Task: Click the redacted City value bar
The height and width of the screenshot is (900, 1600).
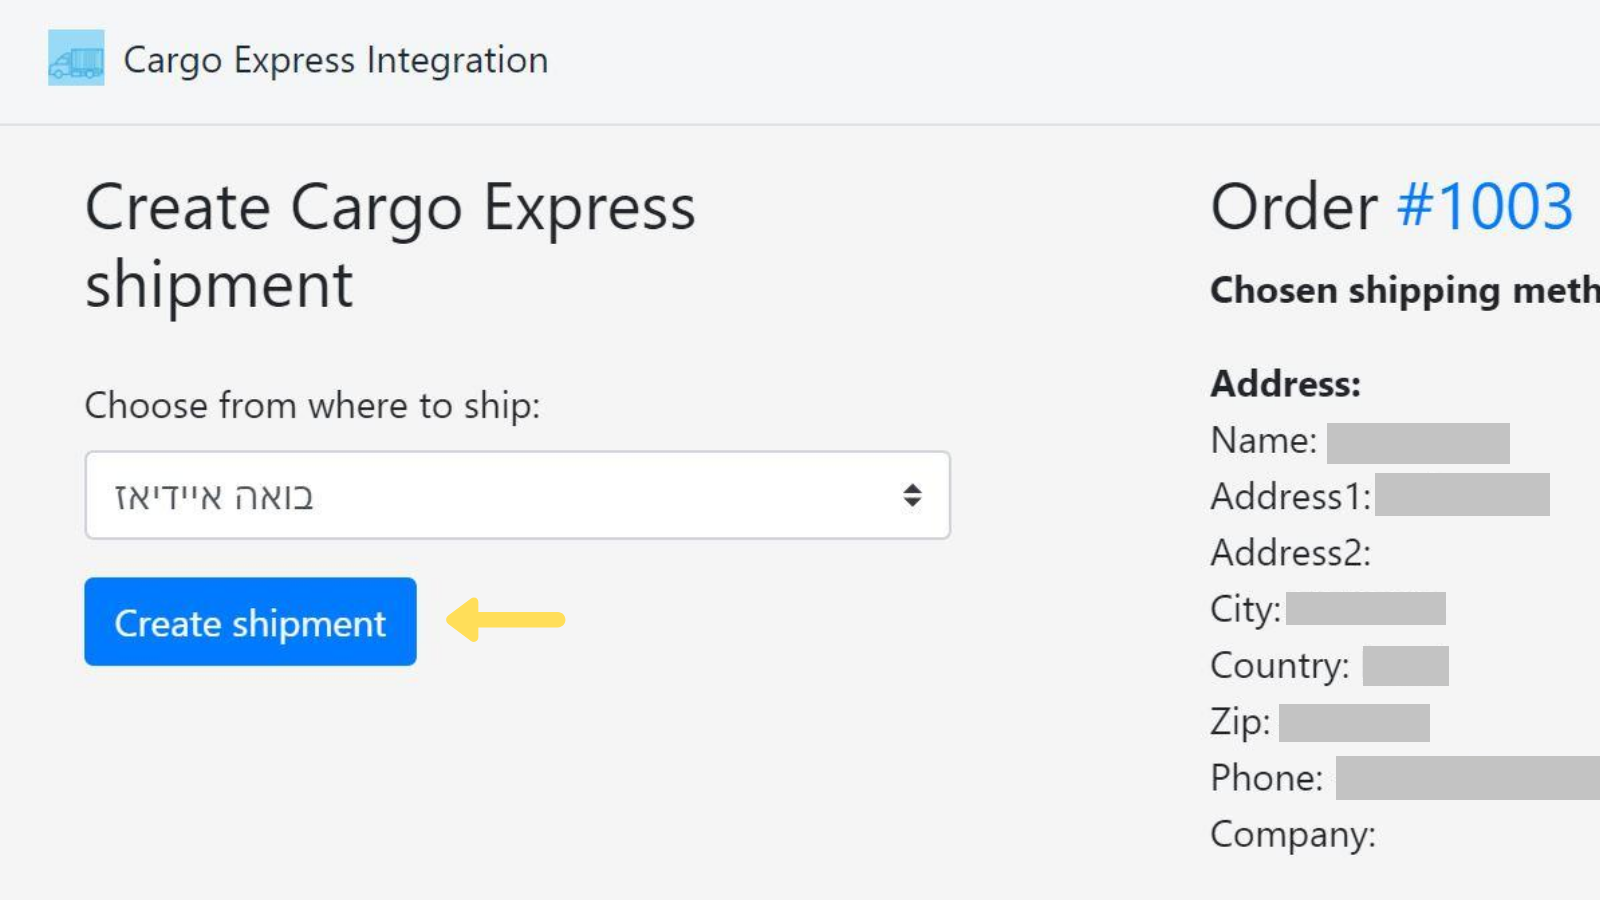Action: coord(1365,608)
